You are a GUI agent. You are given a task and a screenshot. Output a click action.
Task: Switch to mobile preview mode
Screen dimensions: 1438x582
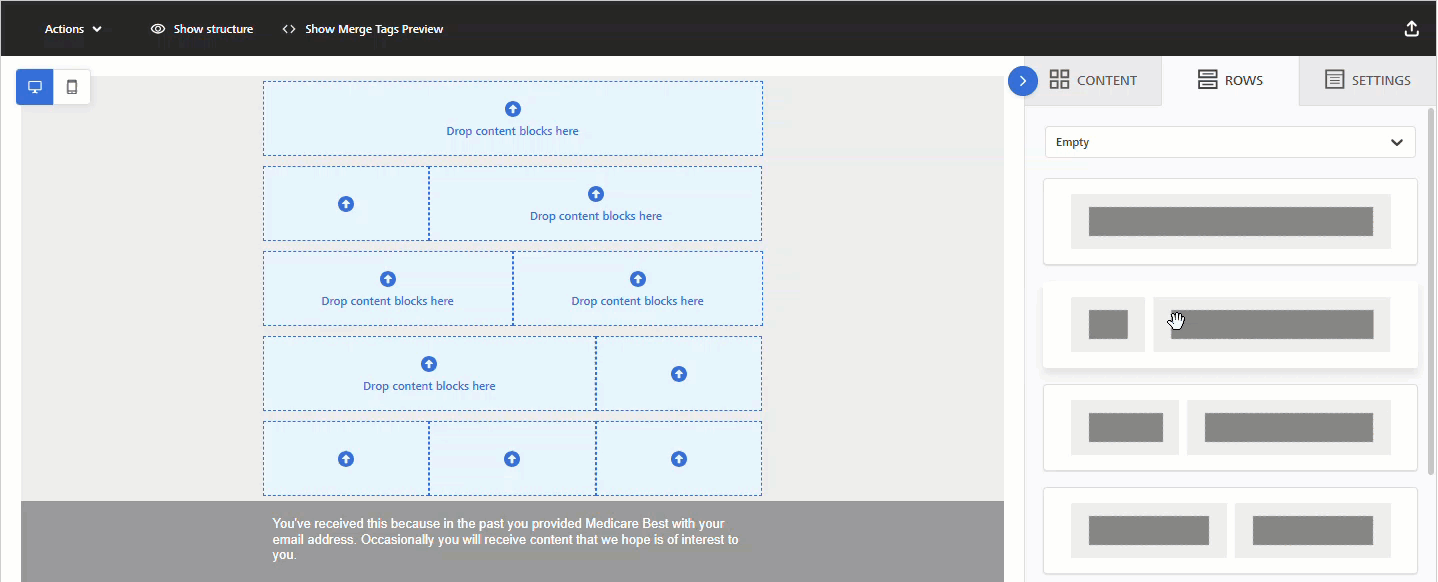pyautogui.click(x=71, y=87)
